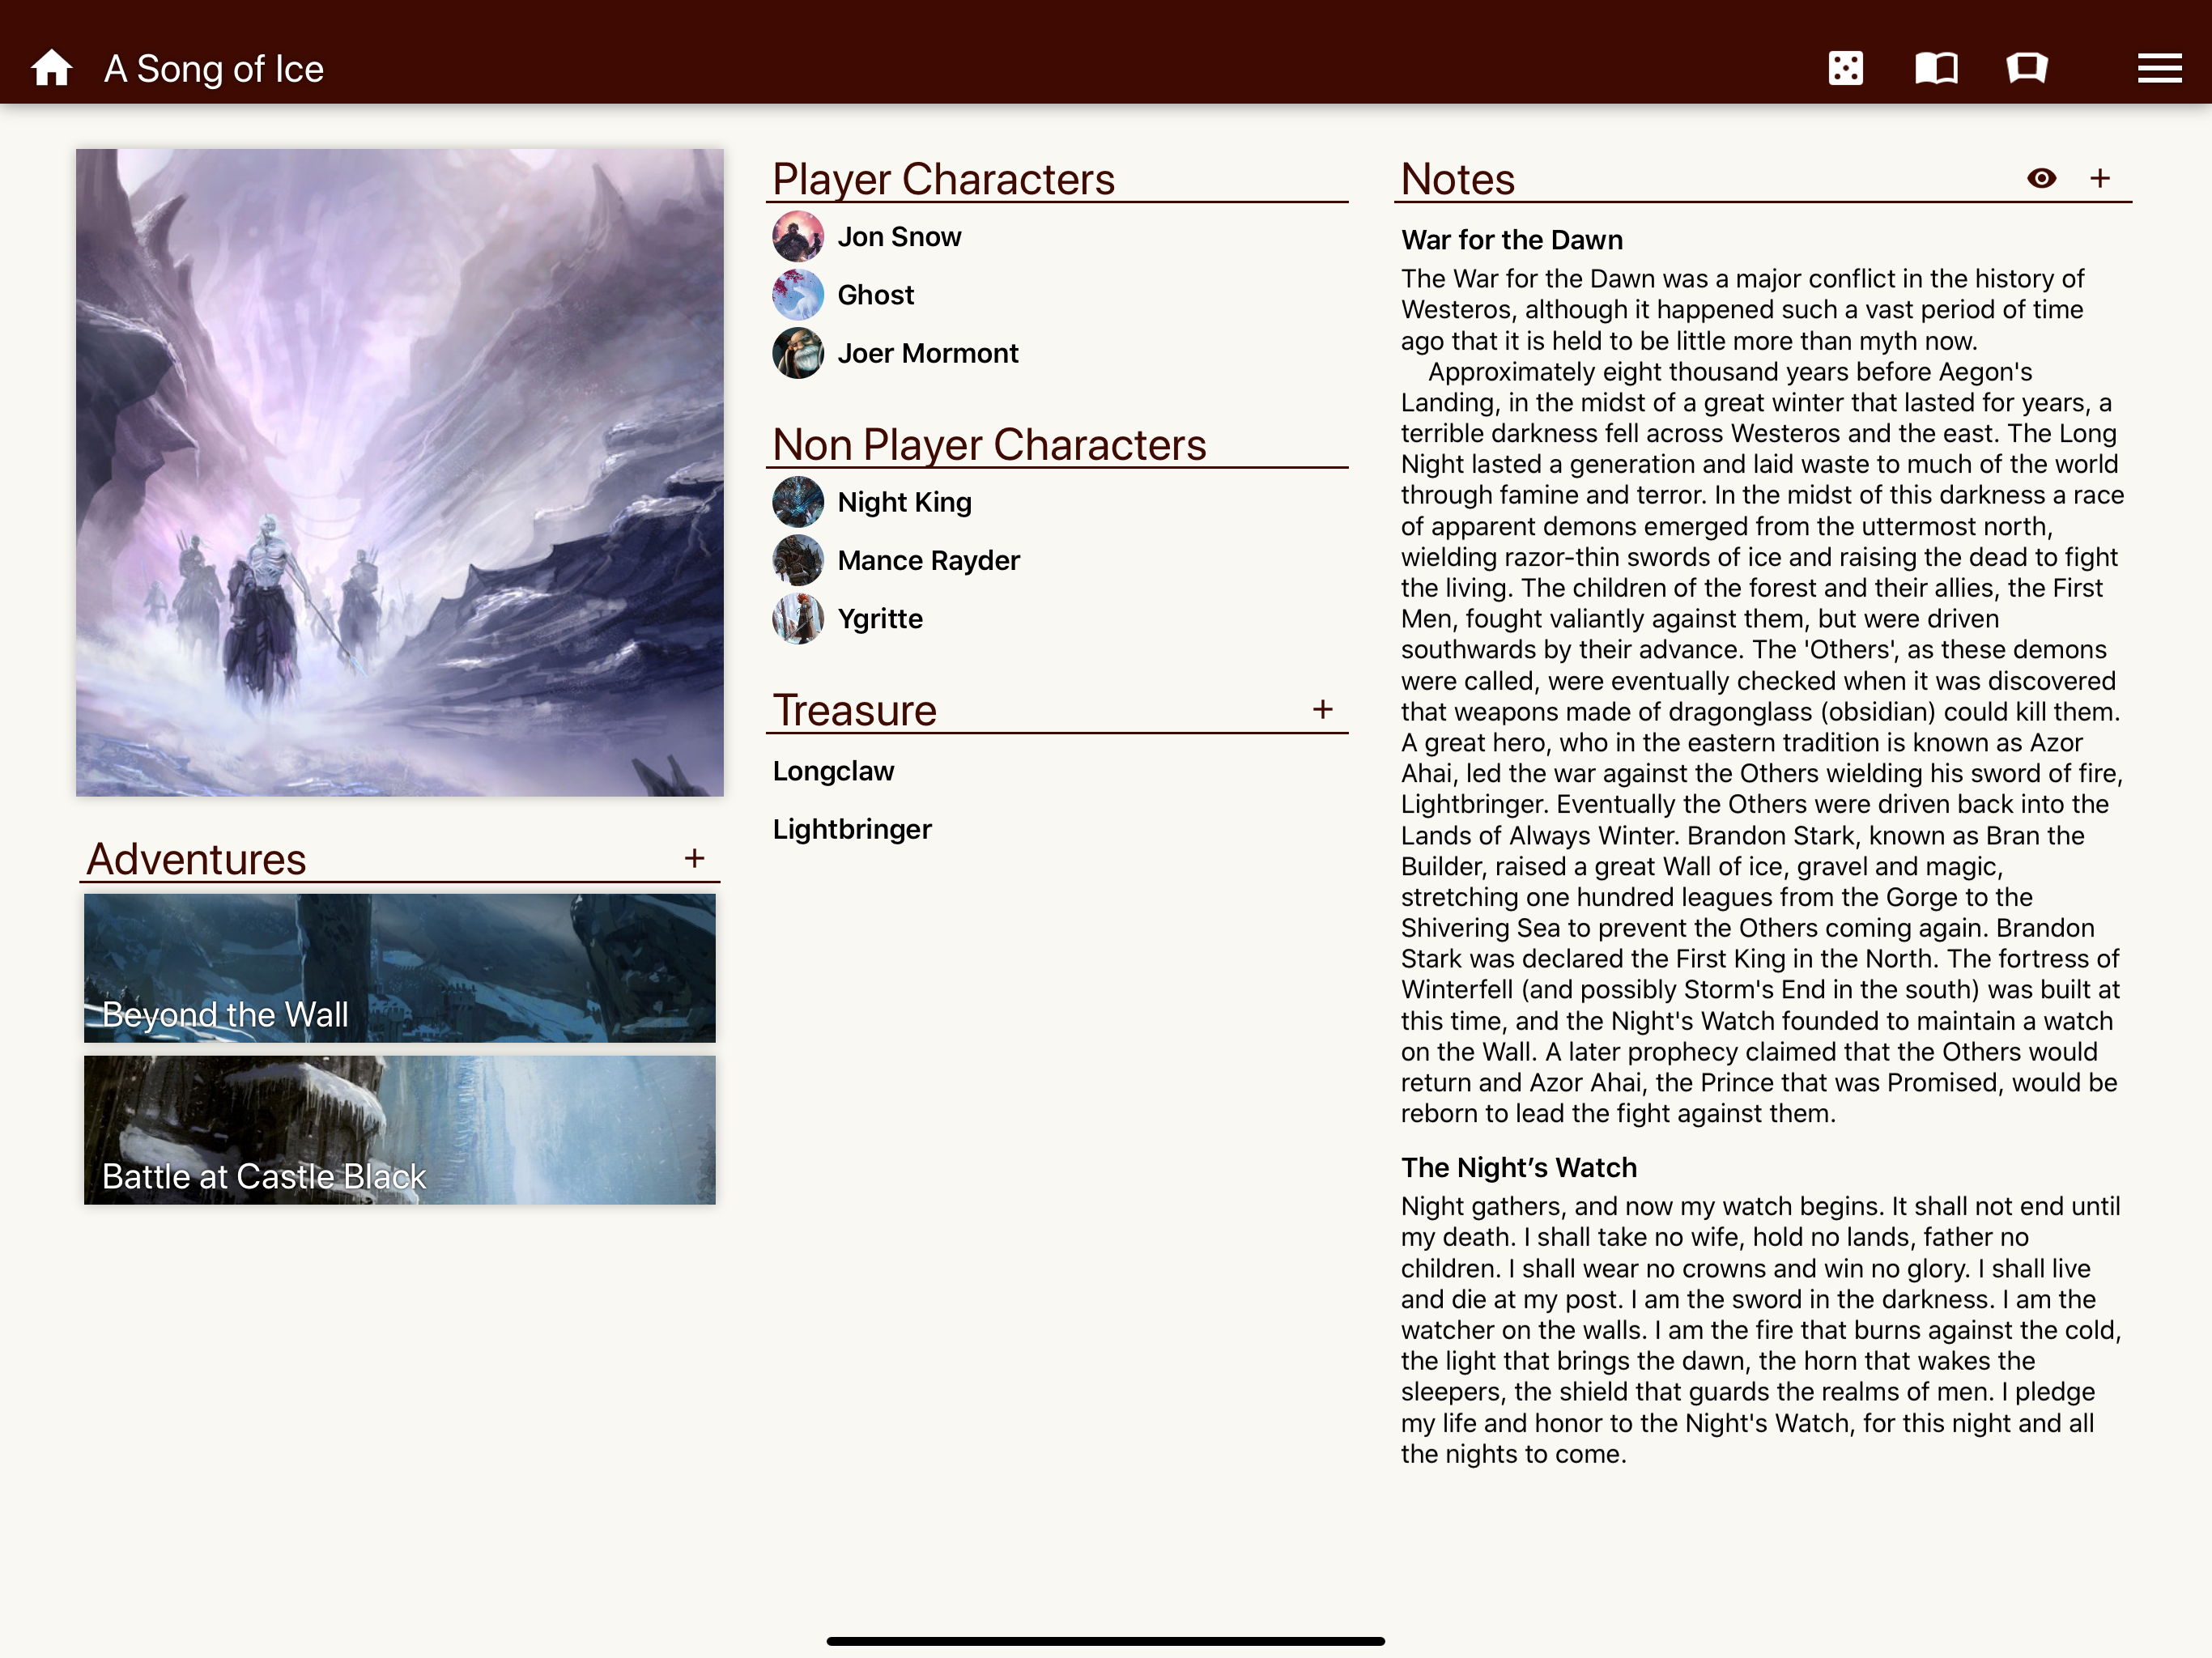
Task: Click Mance Rayder's avatar portrait
Action: point(798,560)
